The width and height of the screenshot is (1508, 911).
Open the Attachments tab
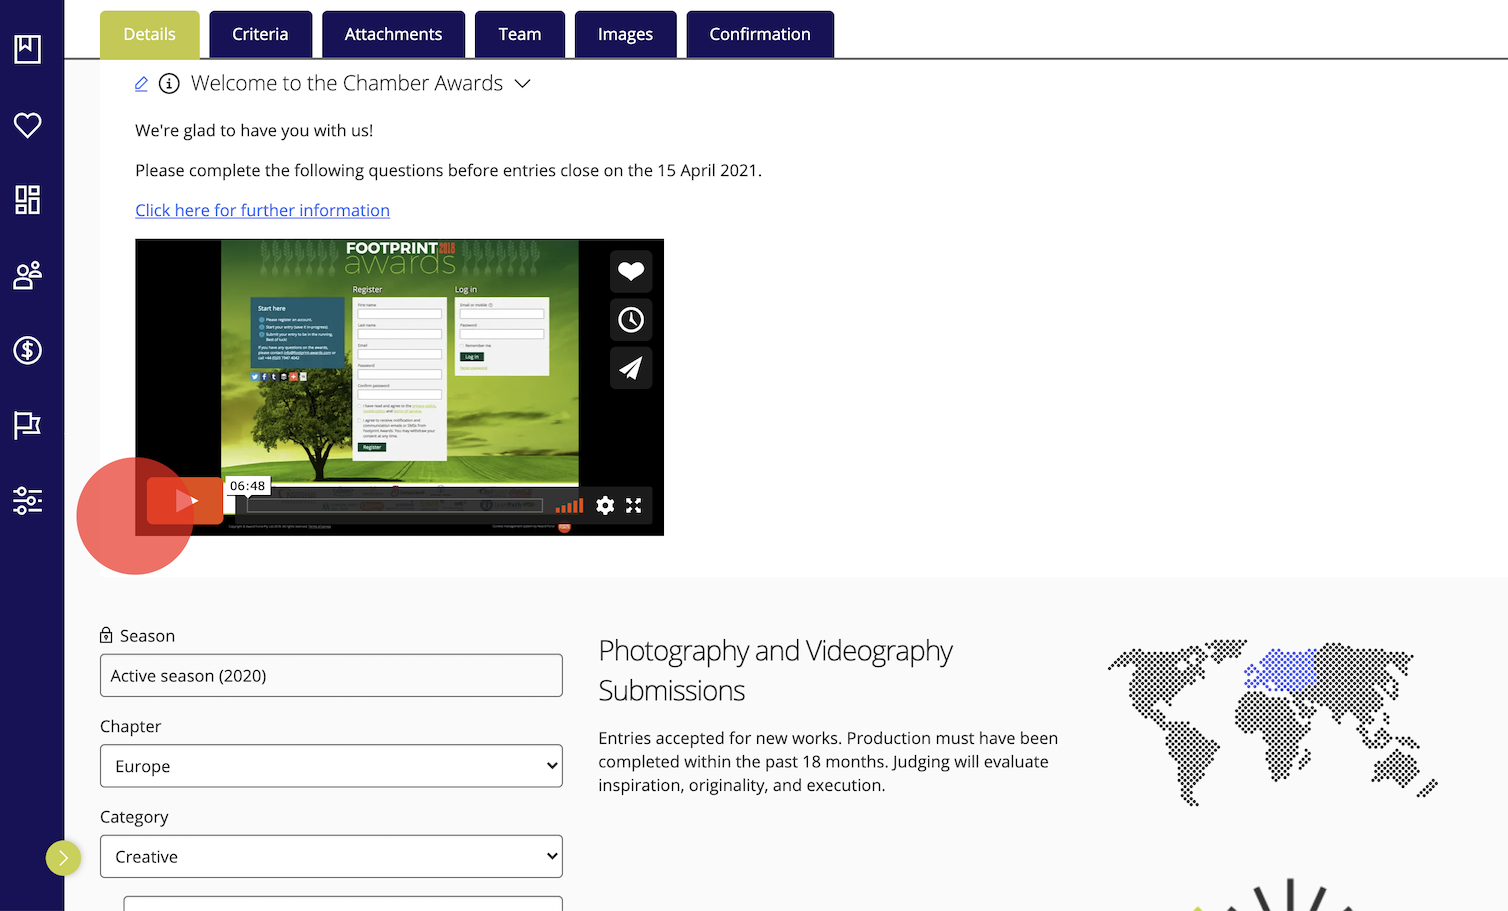[393, 33]
